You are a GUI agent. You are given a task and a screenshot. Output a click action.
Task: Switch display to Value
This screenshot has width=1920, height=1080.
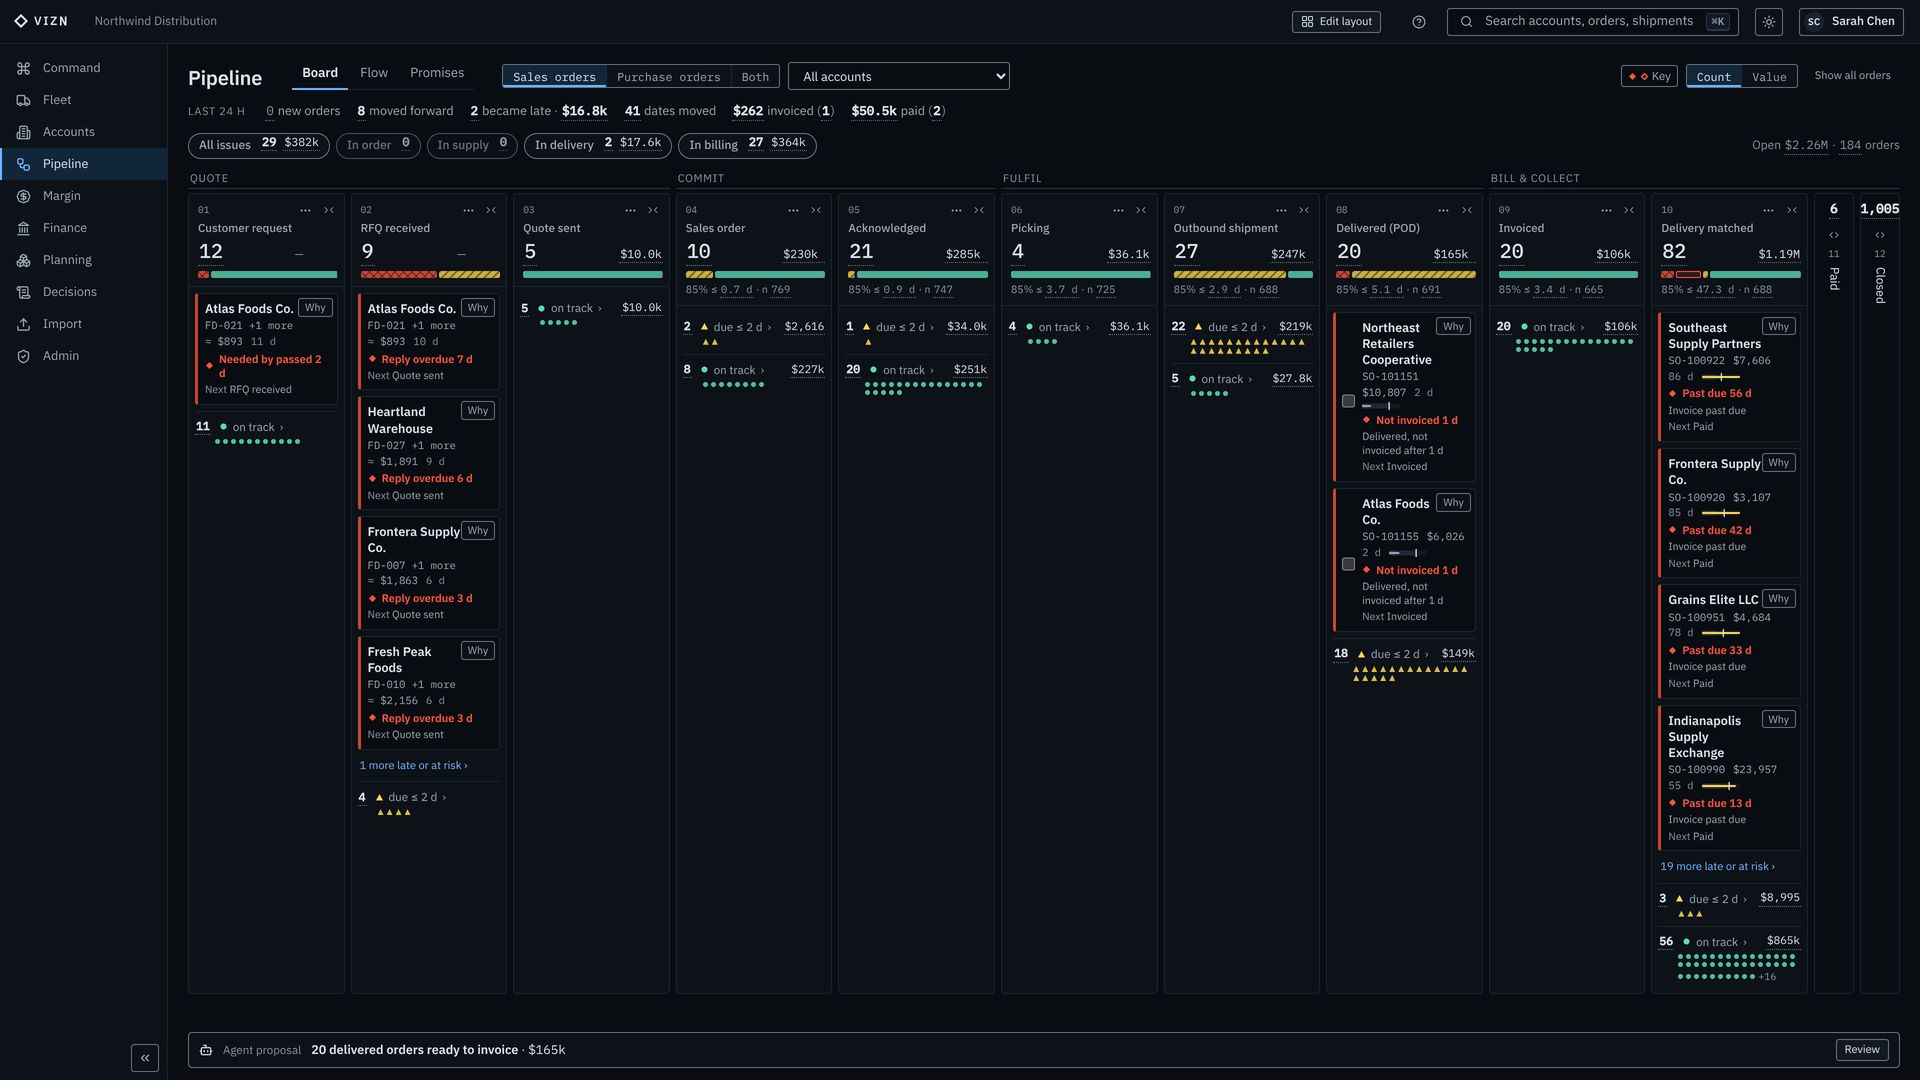pyautogui.click(x=1769, y=77)
